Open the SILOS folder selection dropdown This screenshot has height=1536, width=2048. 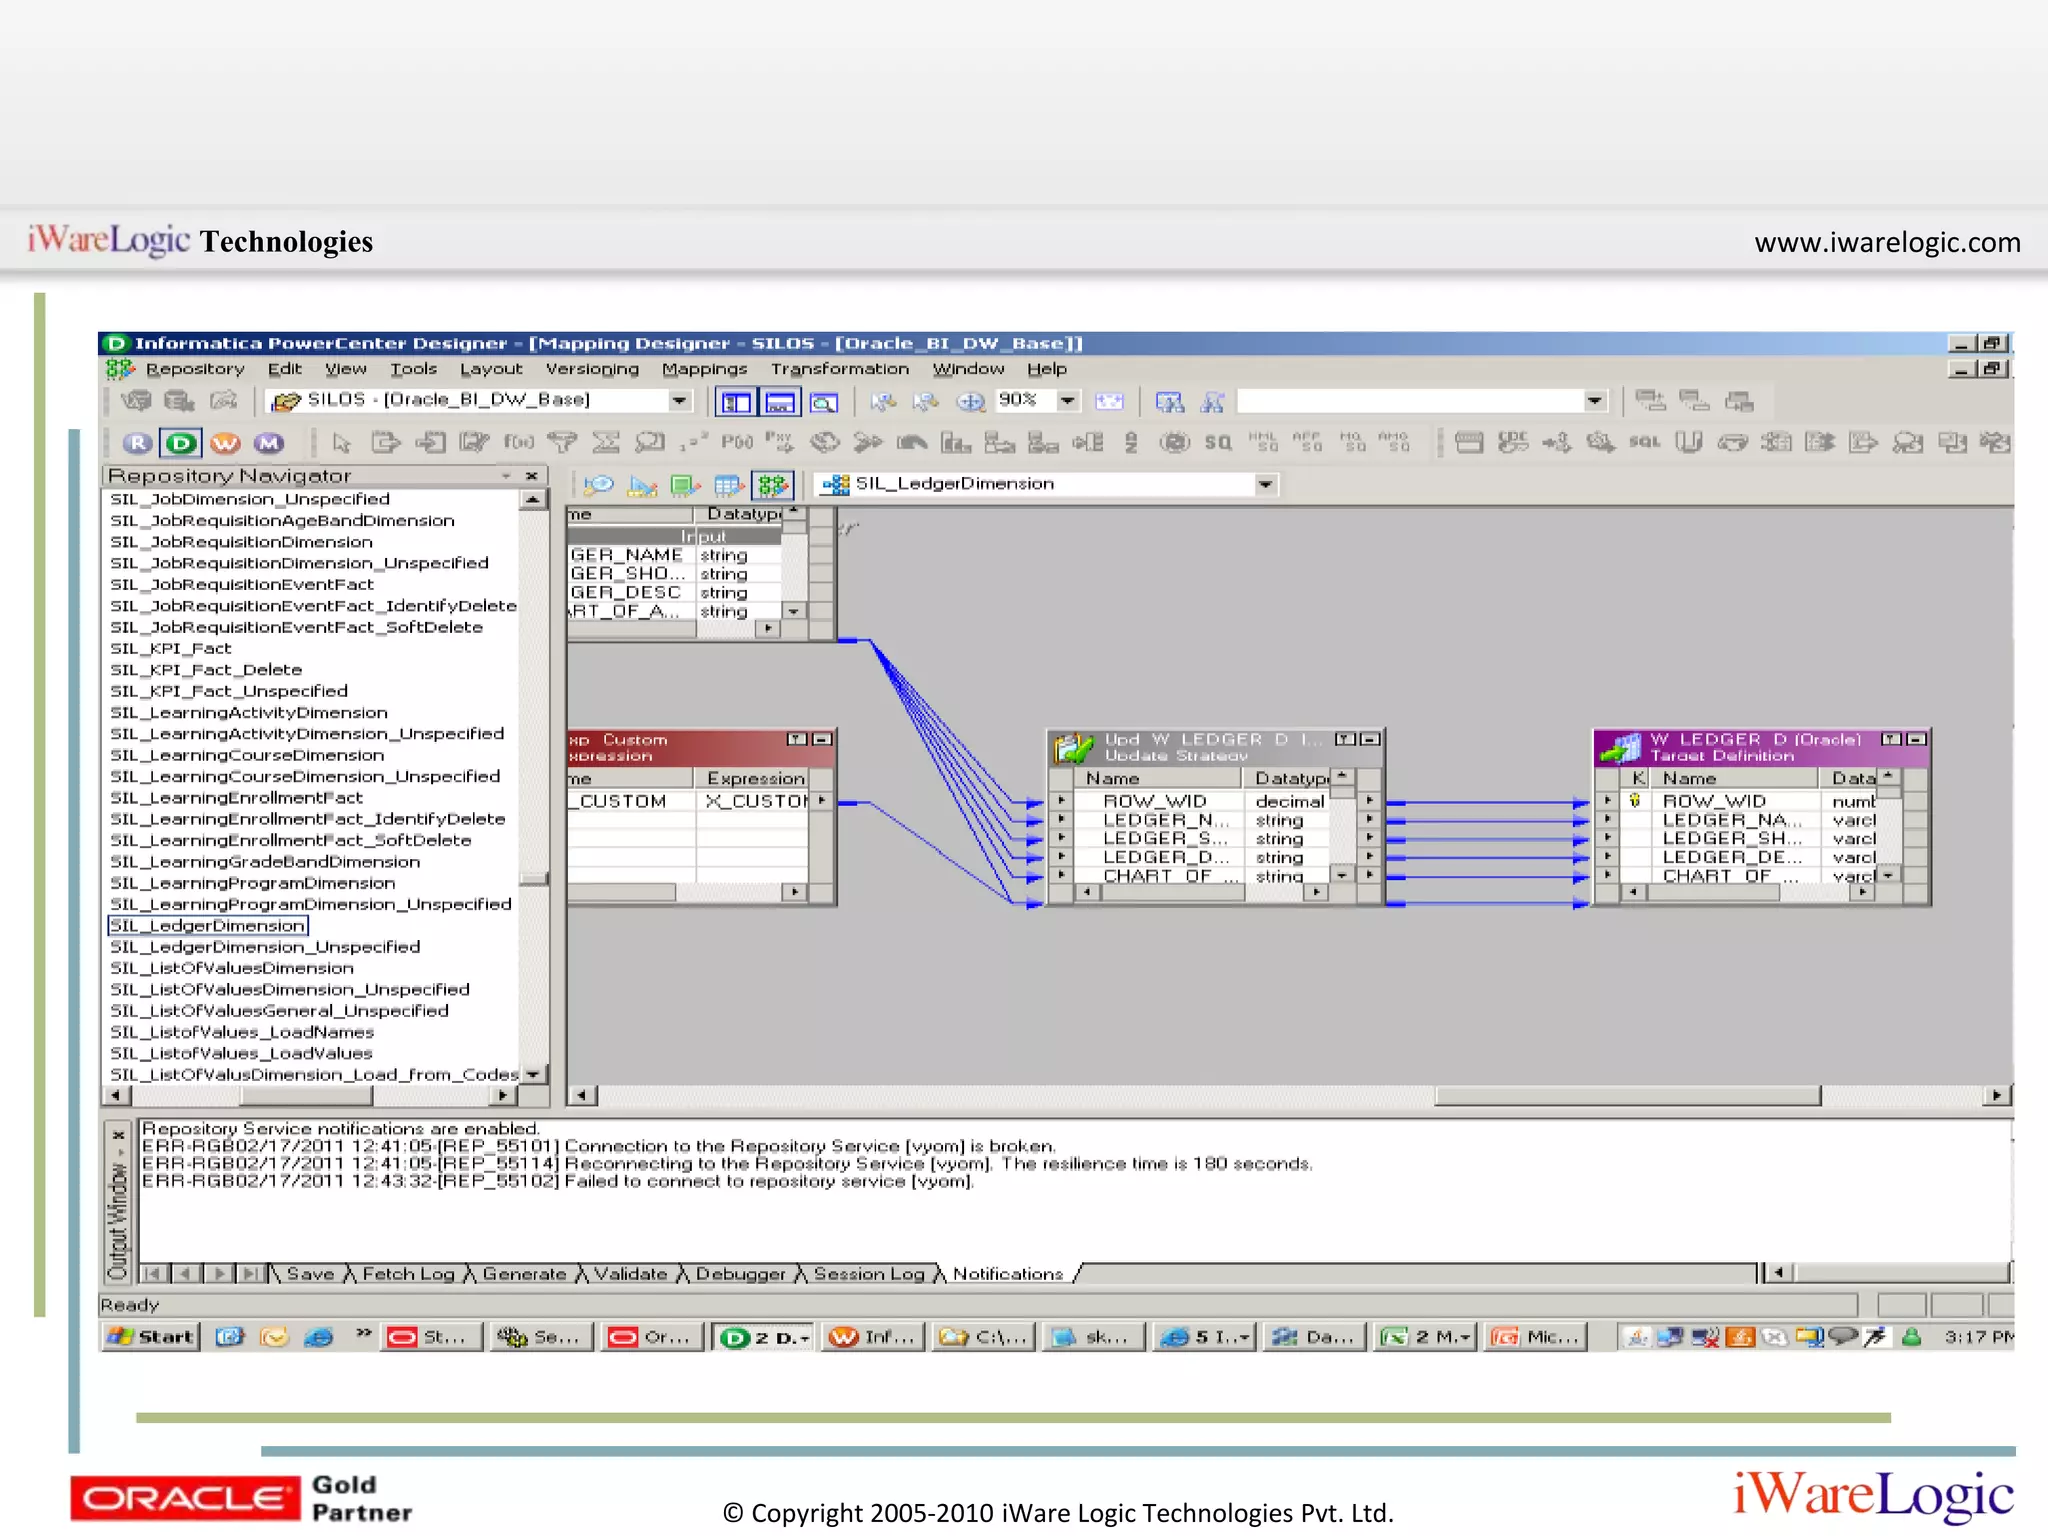tap(679, 401)
